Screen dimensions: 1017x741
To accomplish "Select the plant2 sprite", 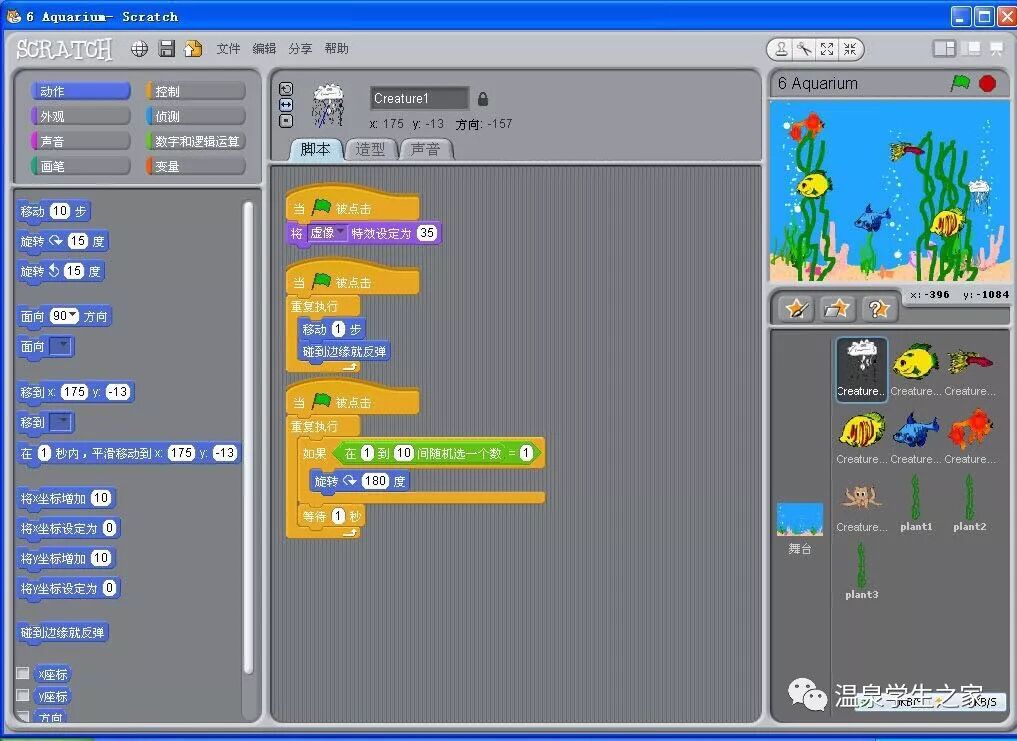I will [969, 504].
